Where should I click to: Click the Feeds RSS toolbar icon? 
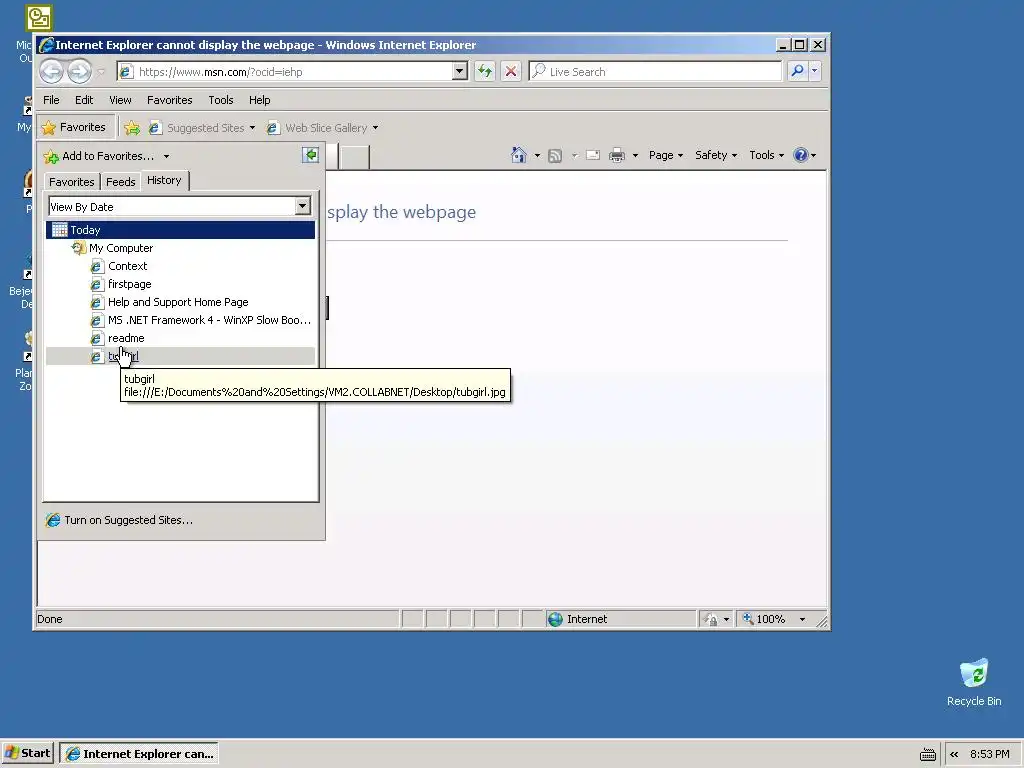coord(555,155)
